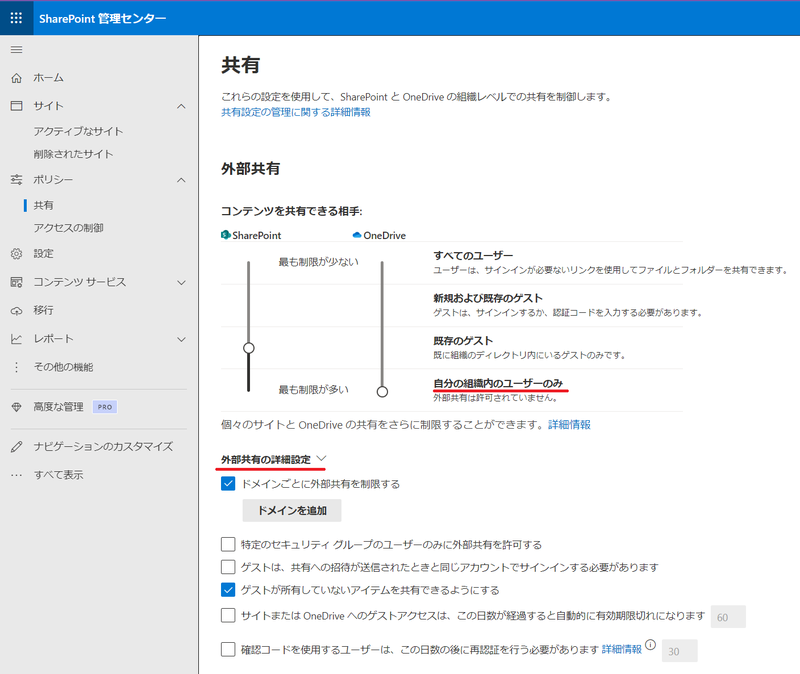Check the ゲストは同じアカウントでサインイン checkbox
Viewport: 800px width, 674px height.
coord(228,567)
